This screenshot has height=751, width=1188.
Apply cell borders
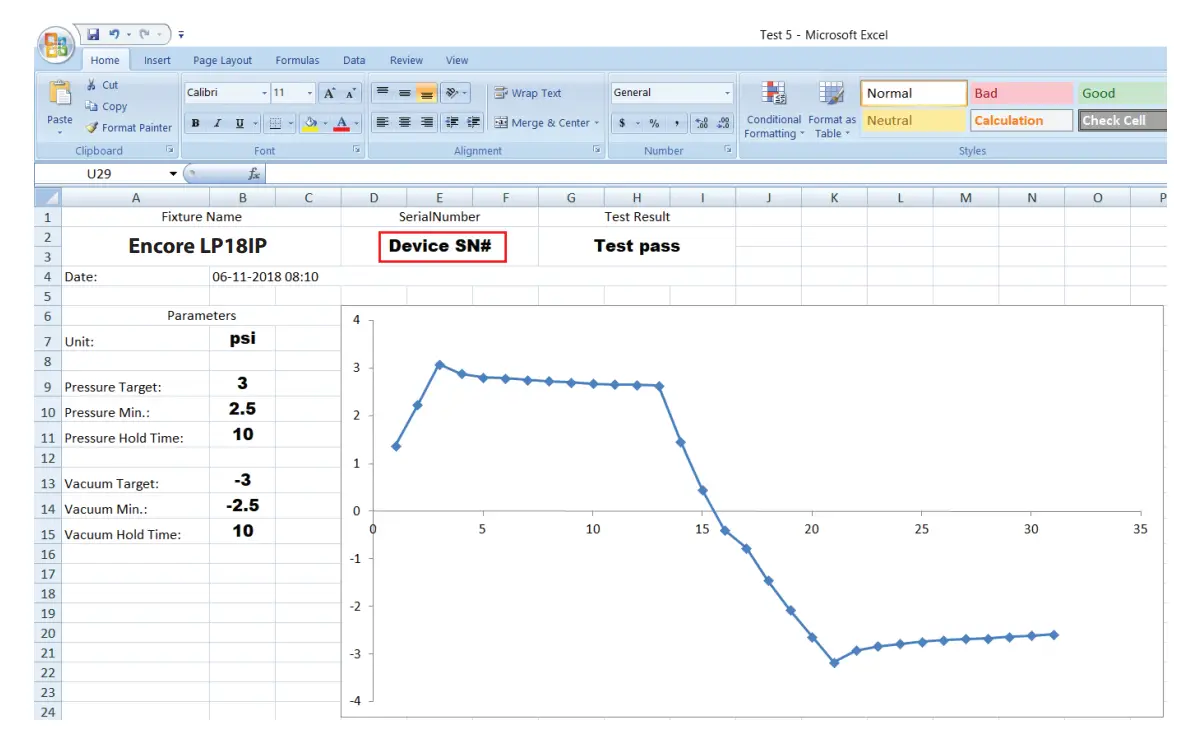click(x=275, y=123)
